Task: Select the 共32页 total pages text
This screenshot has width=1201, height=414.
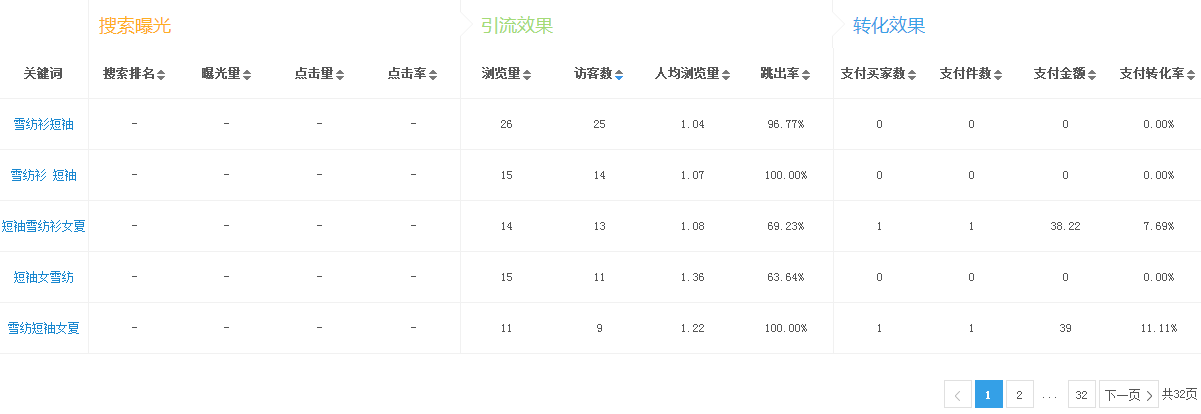Action: [1179, 395]
